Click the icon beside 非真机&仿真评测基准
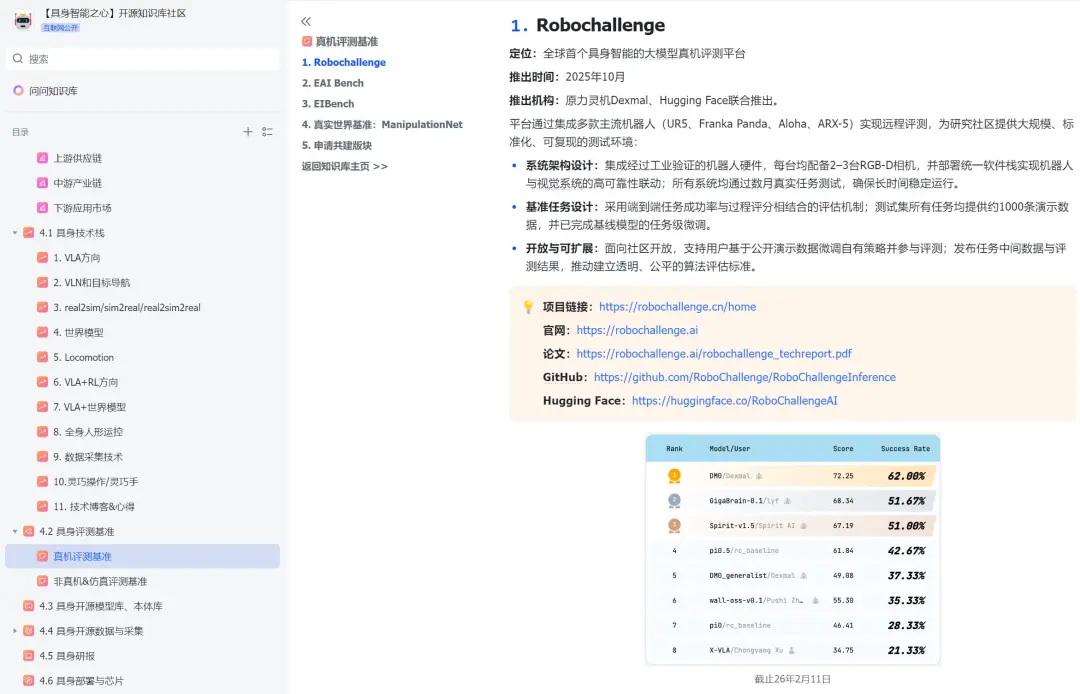The height and width of the screenshot is (694, 1080). coord(42,581)
